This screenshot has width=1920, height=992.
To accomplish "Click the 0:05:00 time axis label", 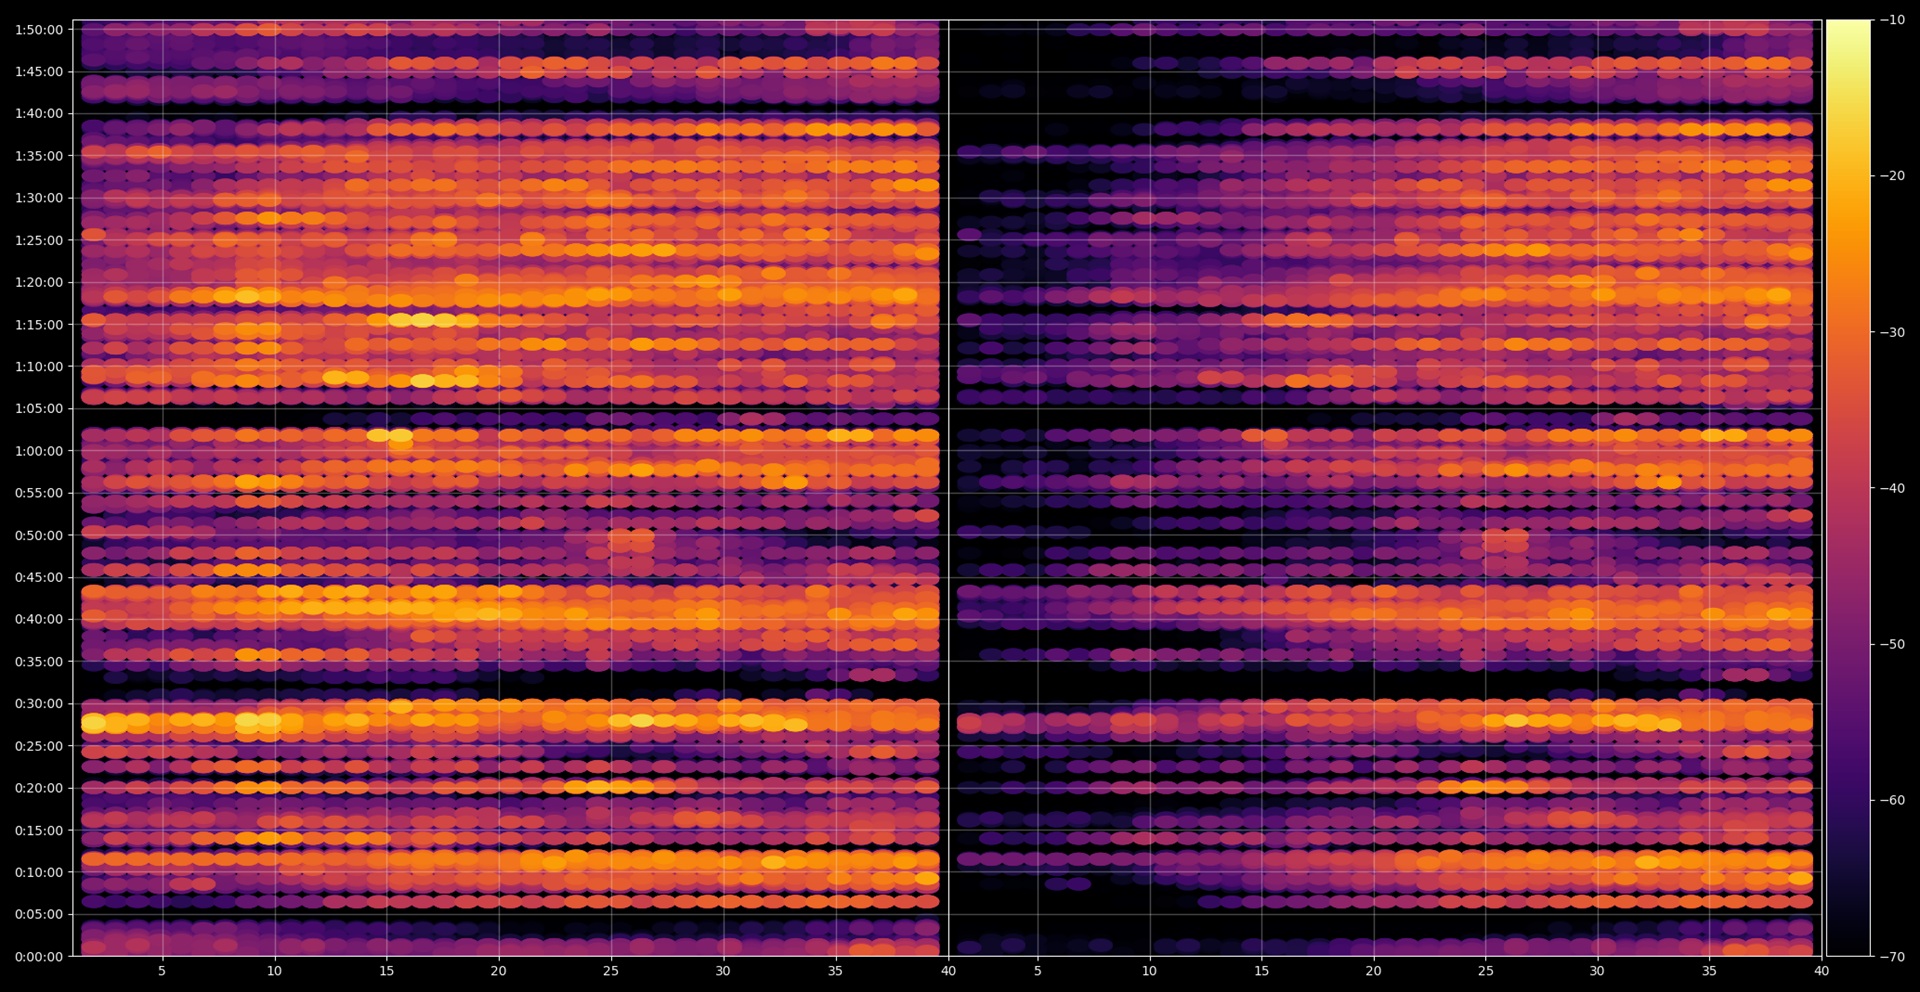I will coord(39,914).
